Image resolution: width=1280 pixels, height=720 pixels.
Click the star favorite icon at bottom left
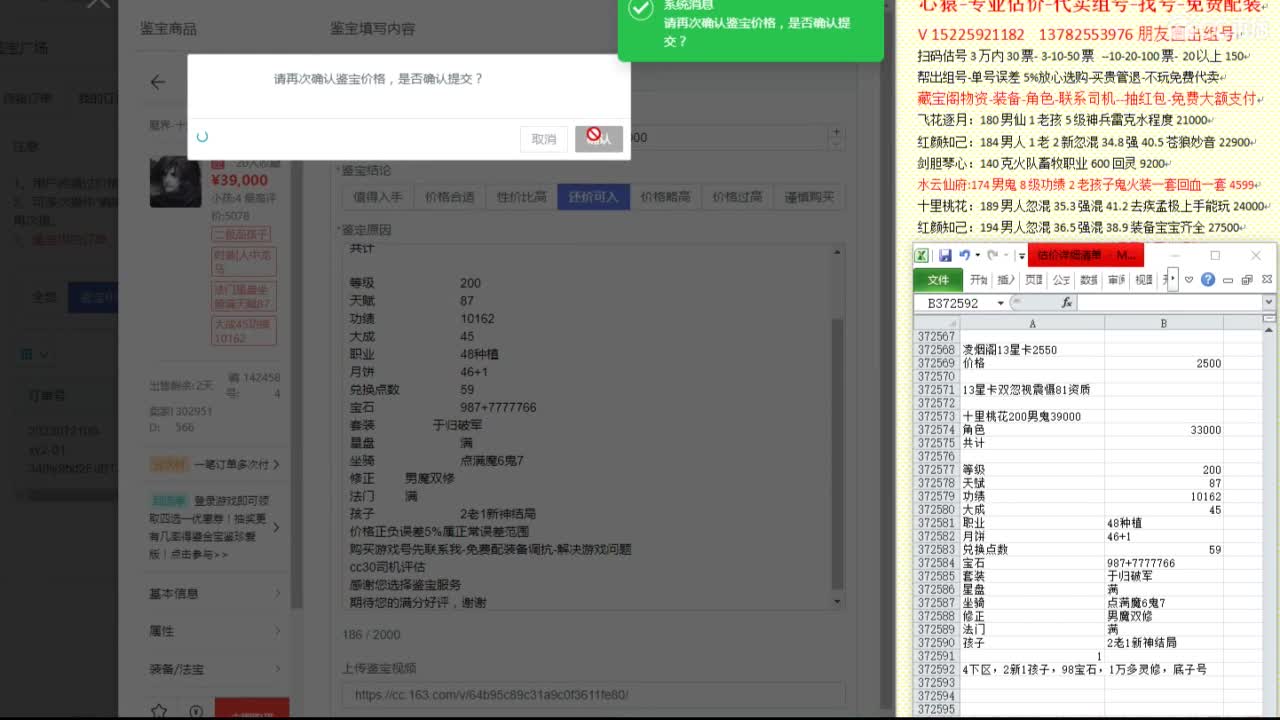pos(159,710)
